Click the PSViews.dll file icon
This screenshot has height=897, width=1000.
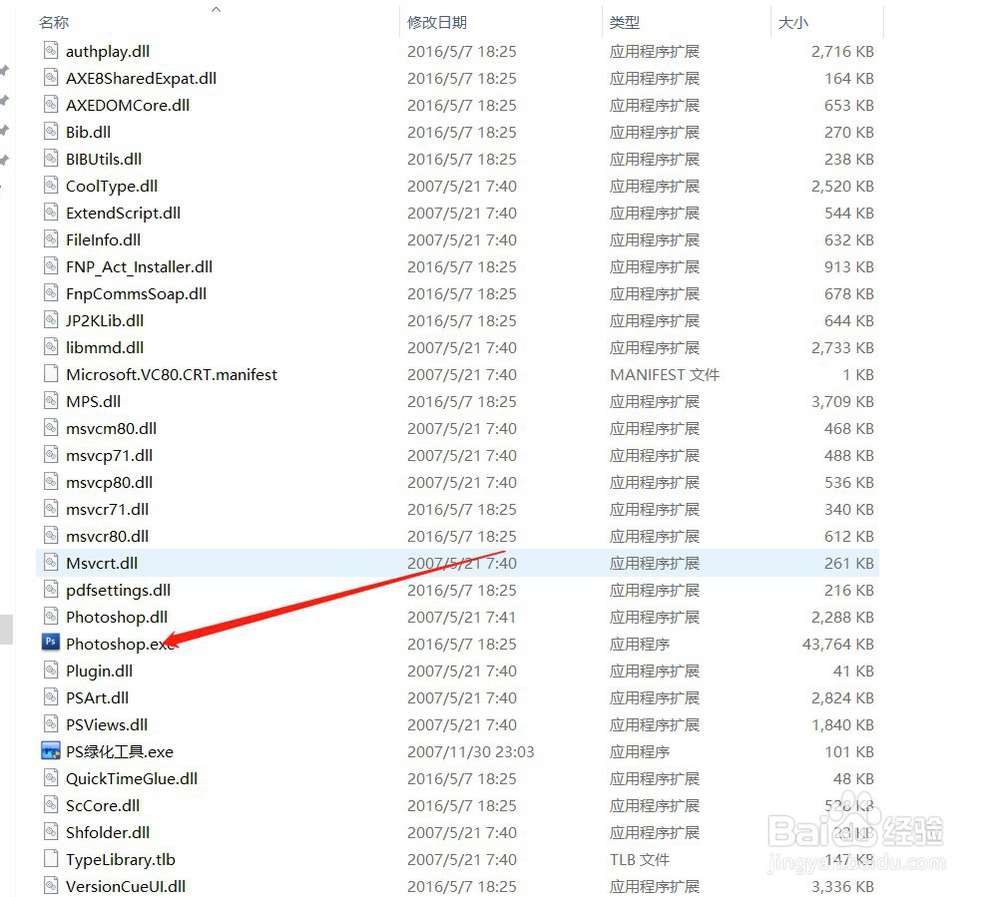pos(51,723)
